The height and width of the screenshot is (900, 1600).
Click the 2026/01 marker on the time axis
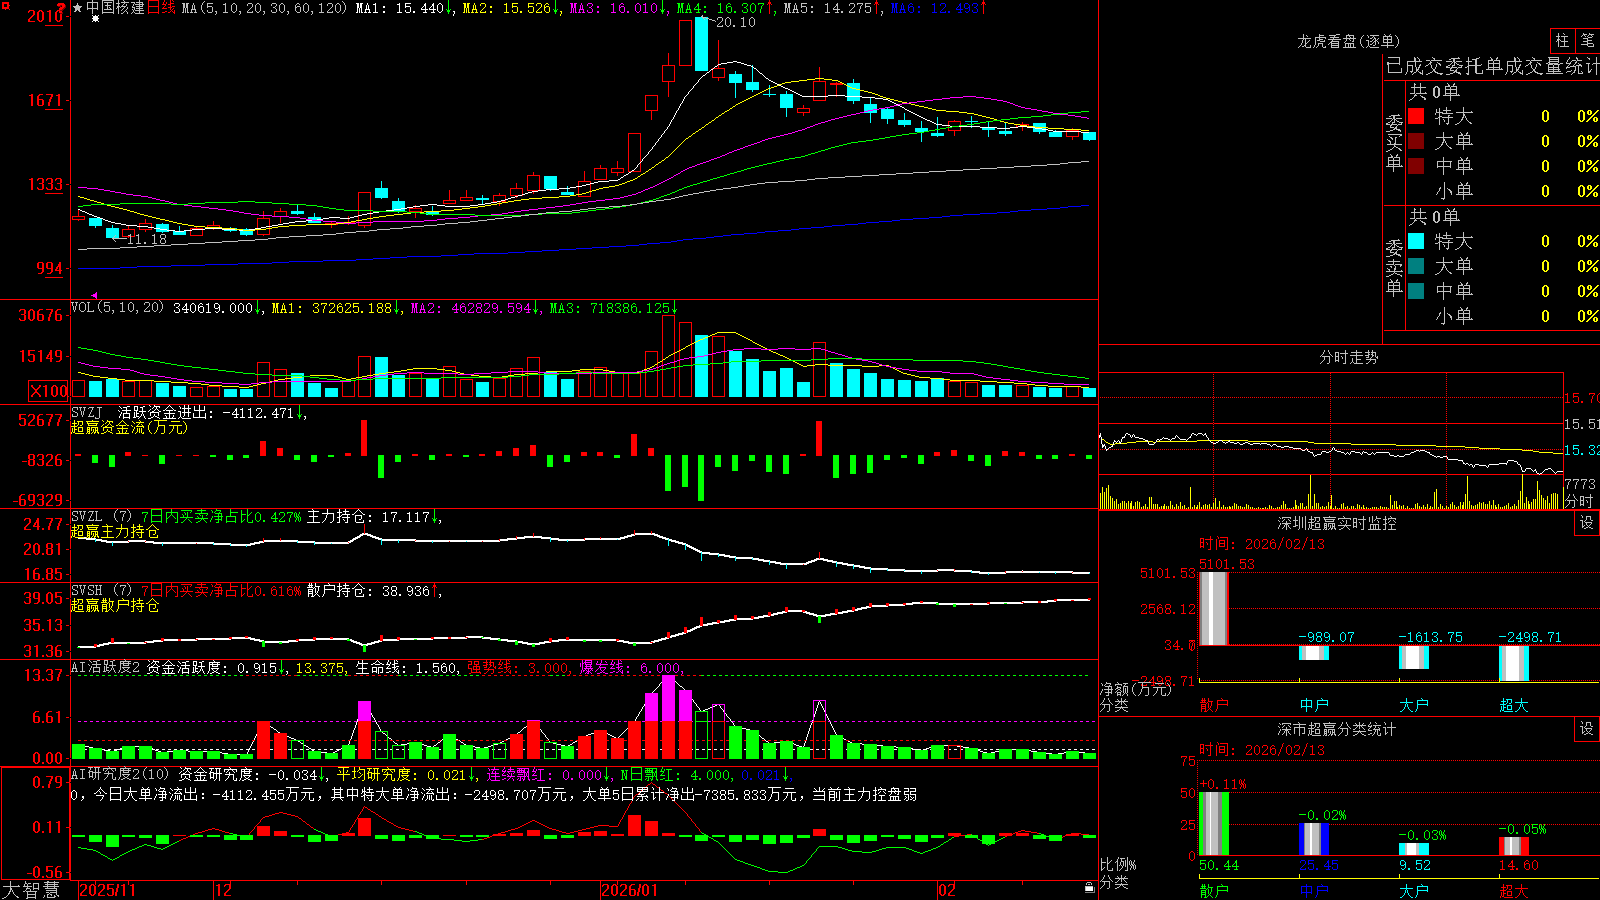[629, 890]
